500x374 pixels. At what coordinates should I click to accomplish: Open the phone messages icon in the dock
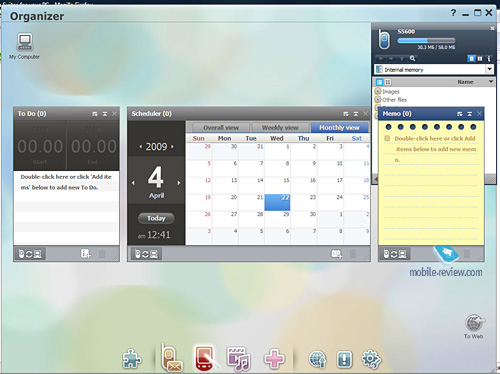172,358
